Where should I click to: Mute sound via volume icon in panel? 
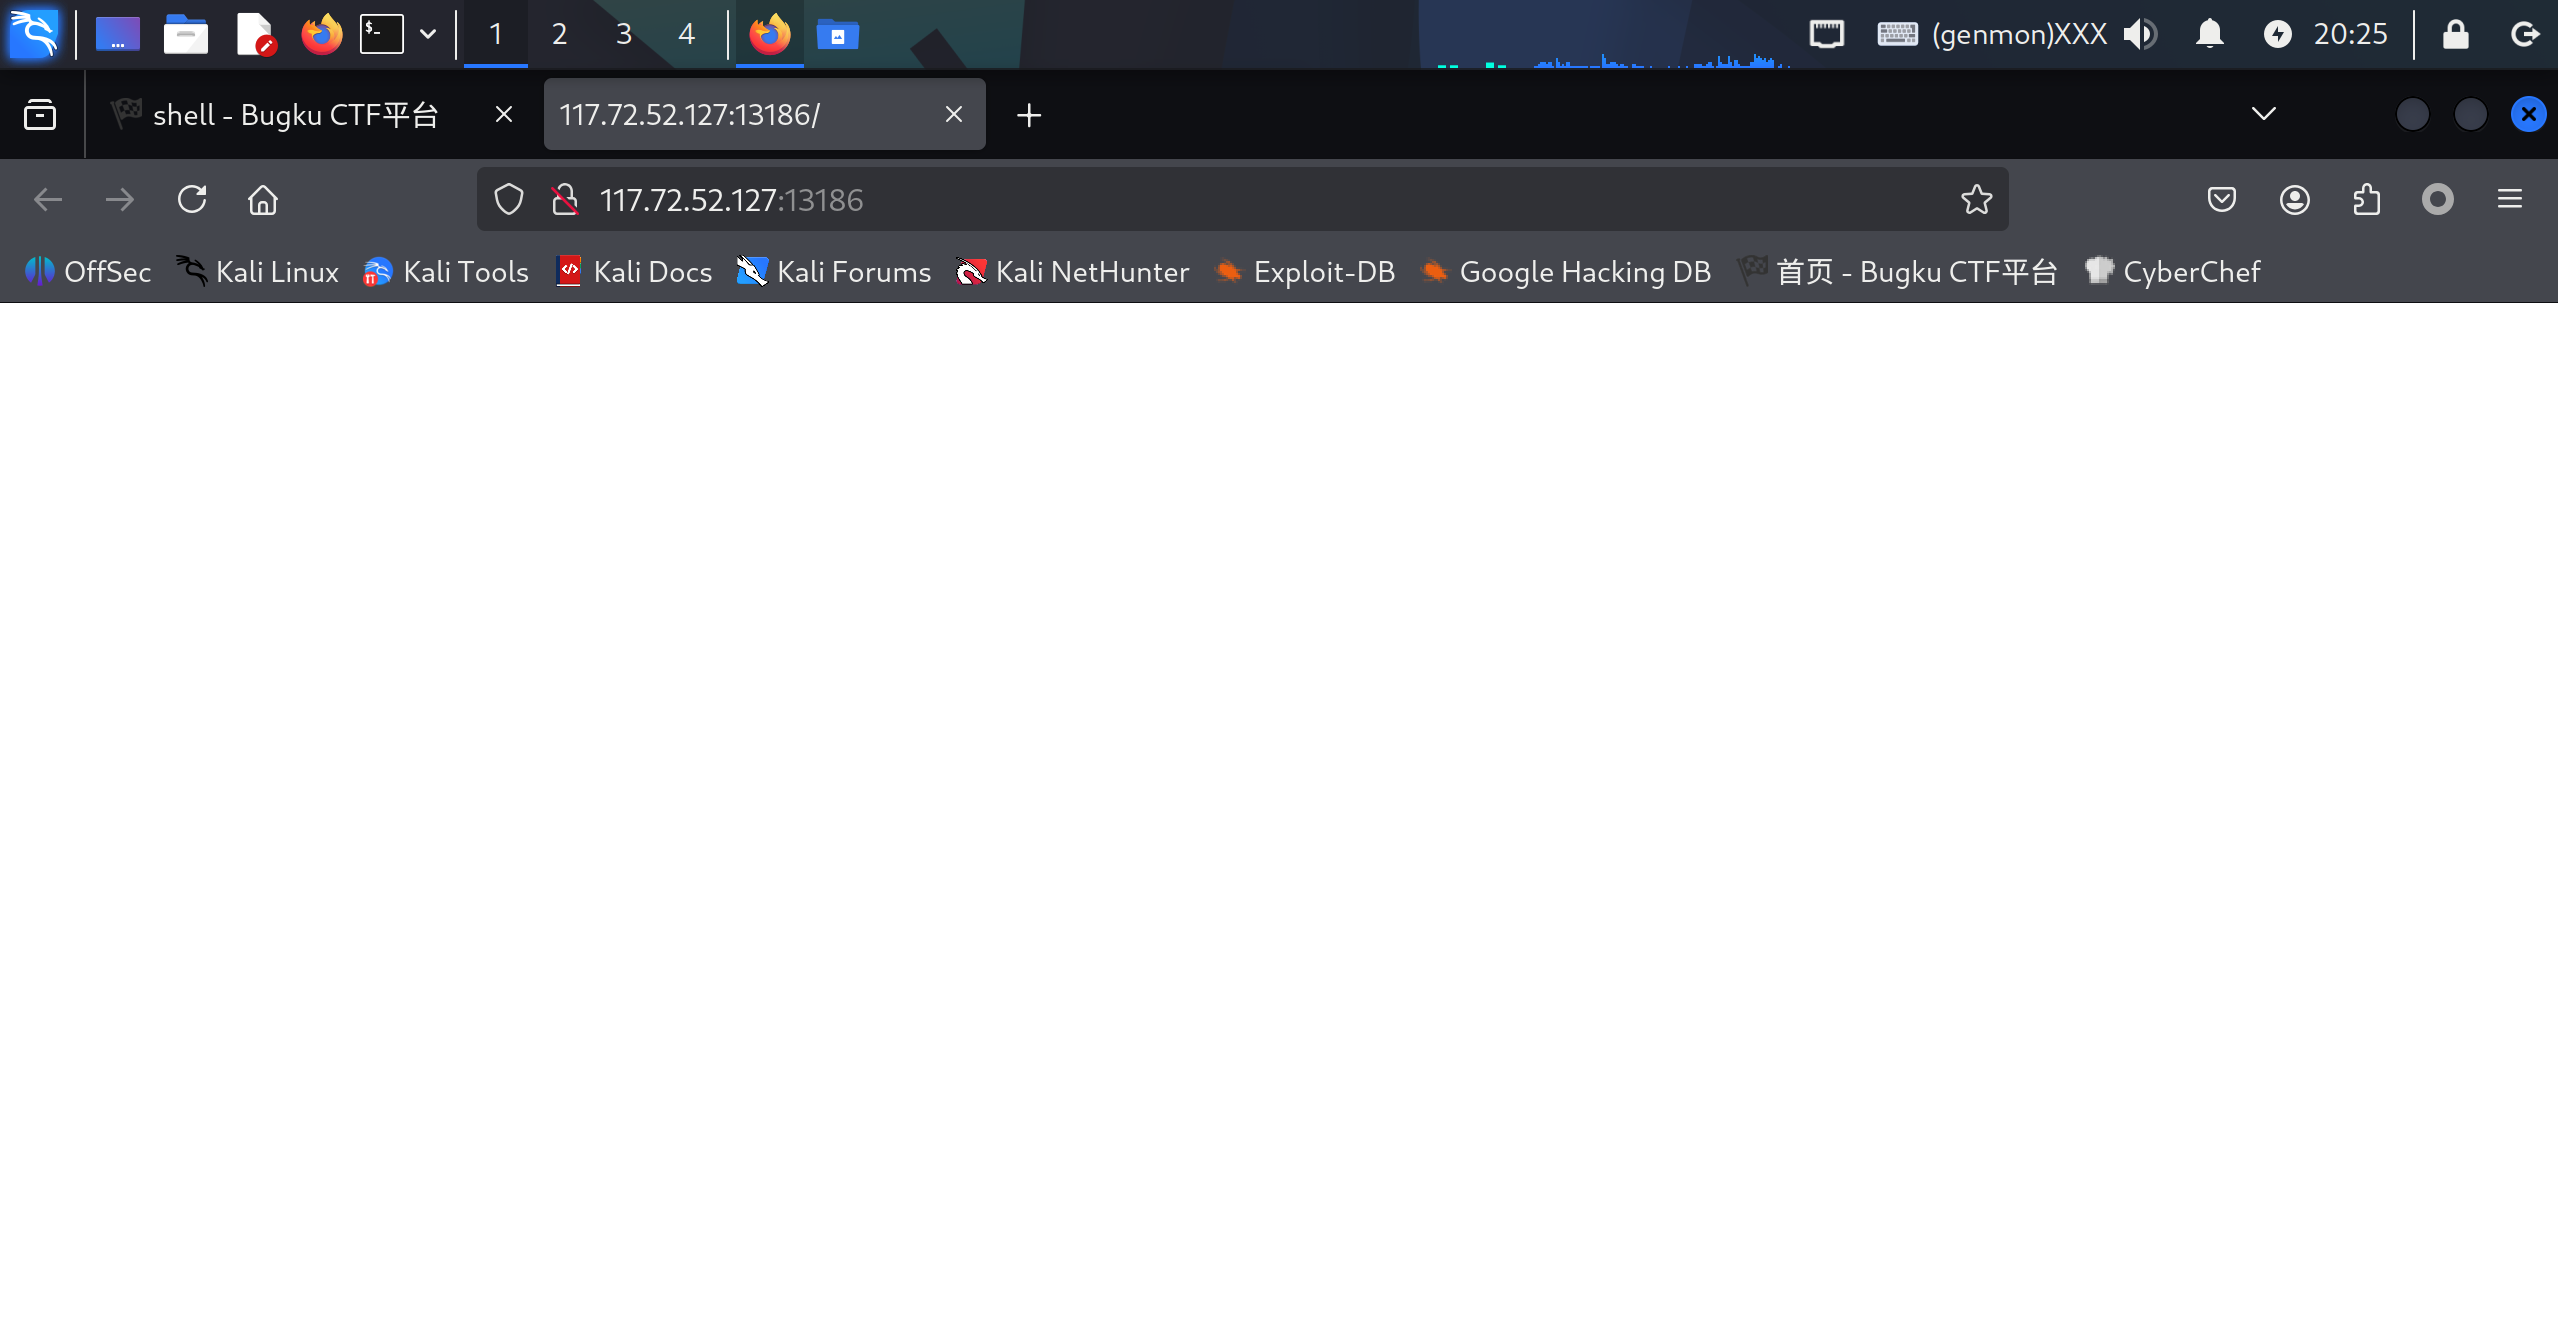(x=2140, y=34)
